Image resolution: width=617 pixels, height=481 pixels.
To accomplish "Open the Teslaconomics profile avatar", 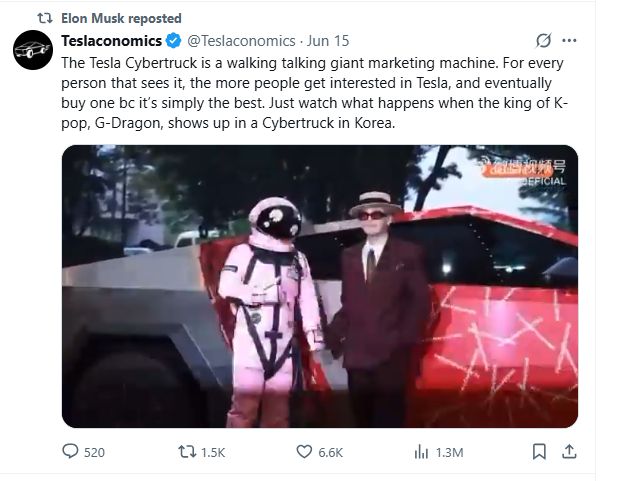I will click(x=32, y=50).
